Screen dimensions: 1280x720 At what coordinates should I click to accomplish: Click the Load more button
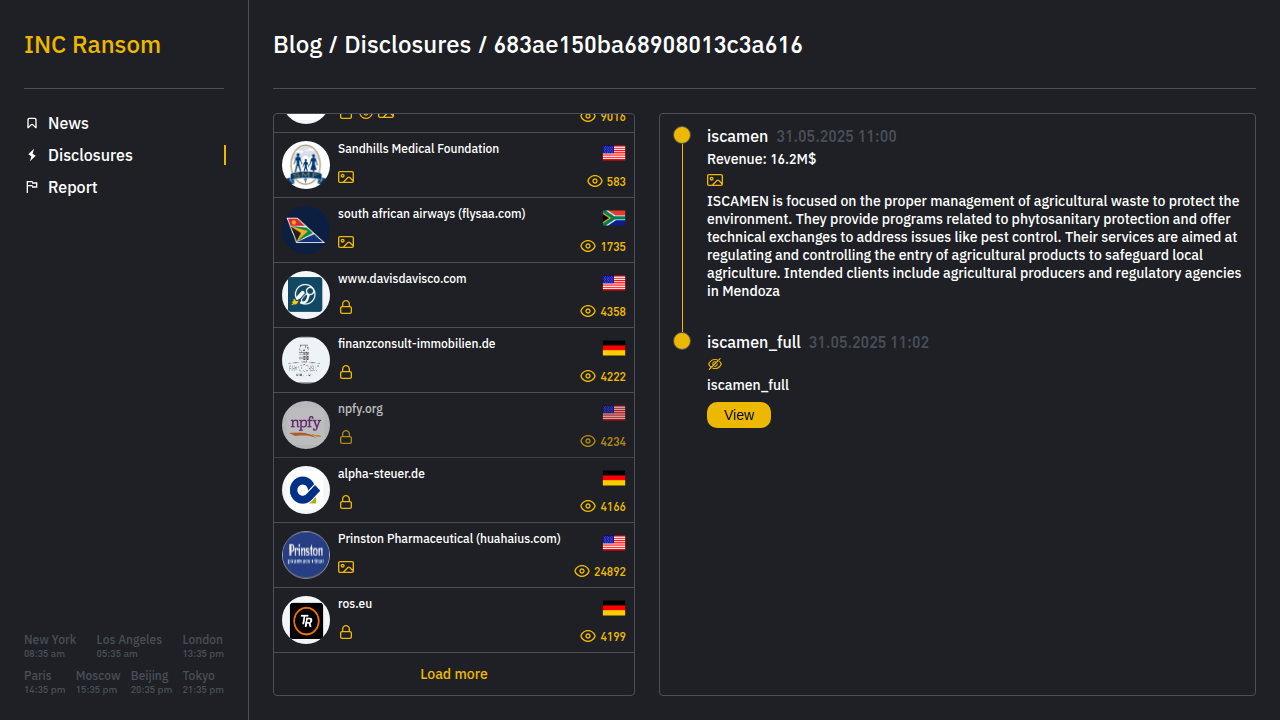(x=454, y=674)
